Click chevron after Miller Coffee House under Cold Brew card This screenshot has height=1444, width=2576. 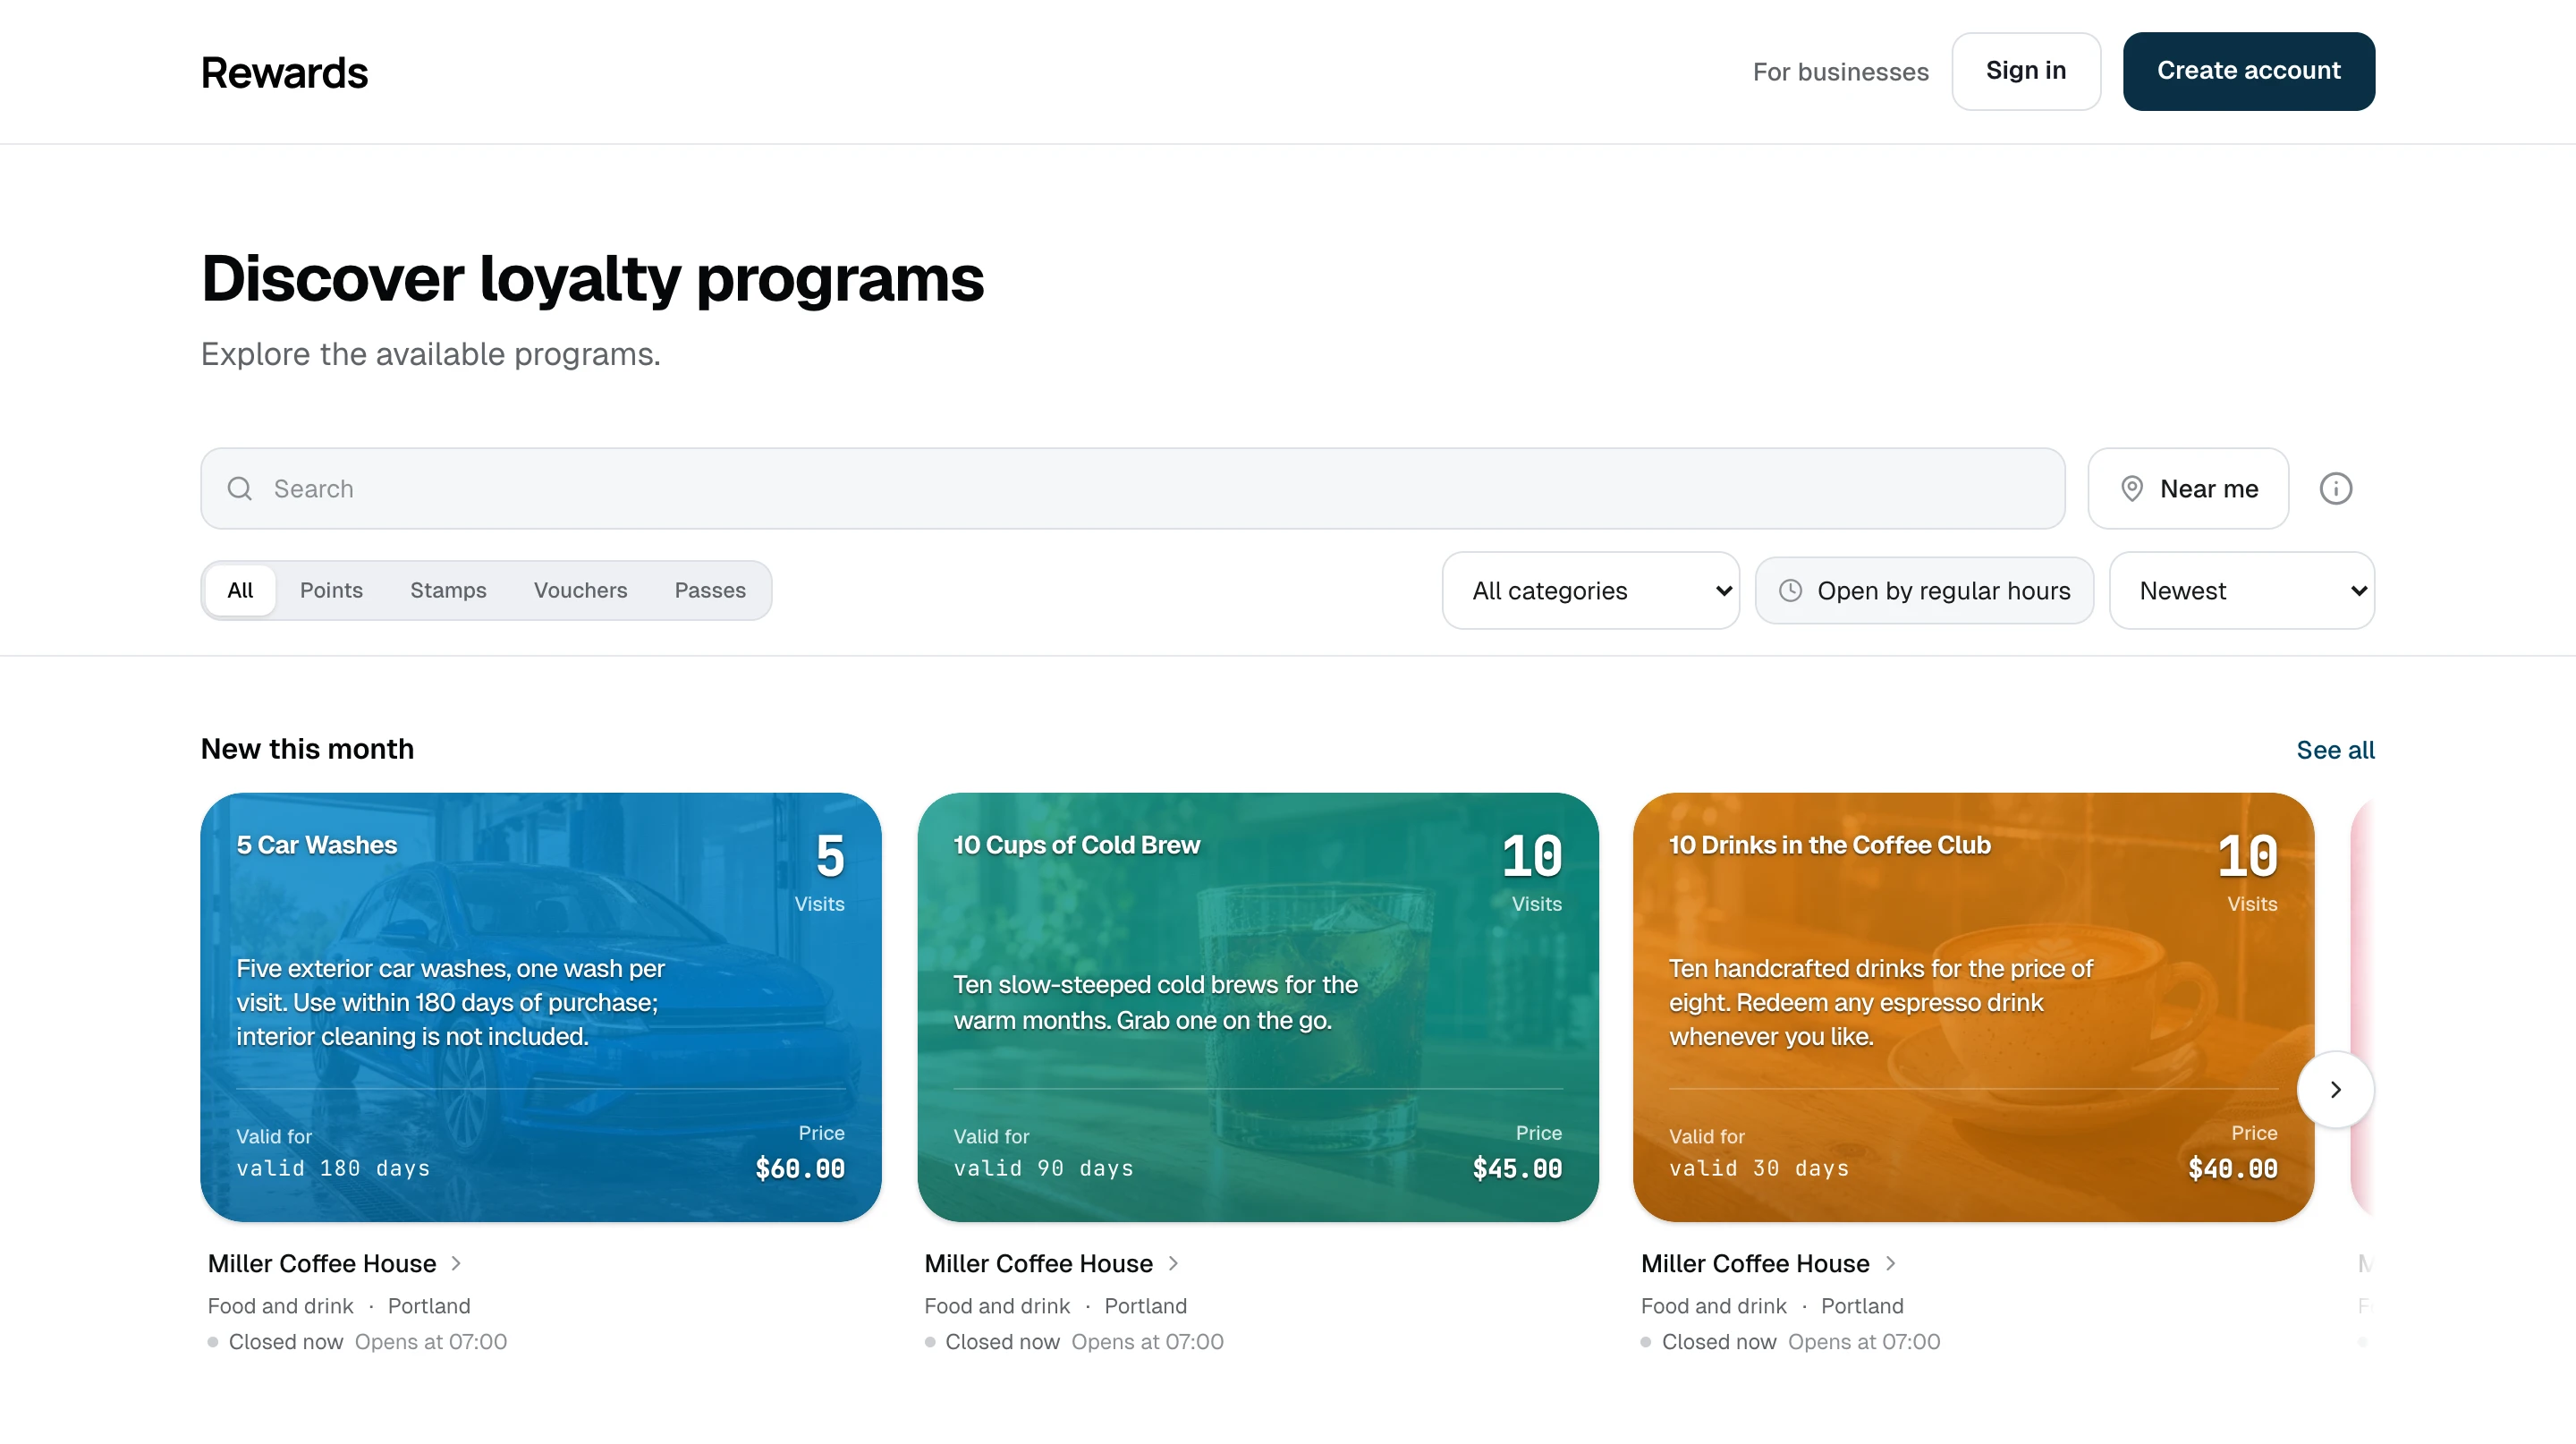click(1173, 1263)
